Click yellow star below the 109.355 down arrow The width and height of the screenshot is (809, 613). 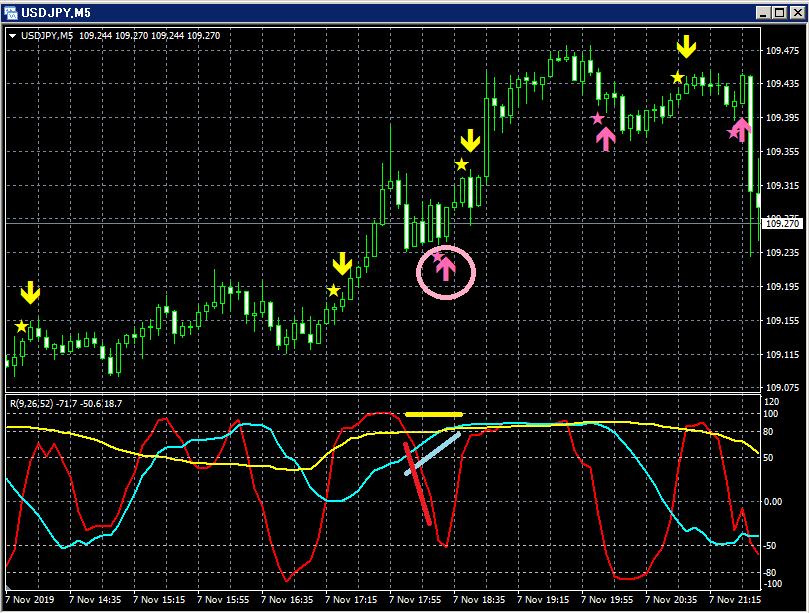tap(461, 165)
